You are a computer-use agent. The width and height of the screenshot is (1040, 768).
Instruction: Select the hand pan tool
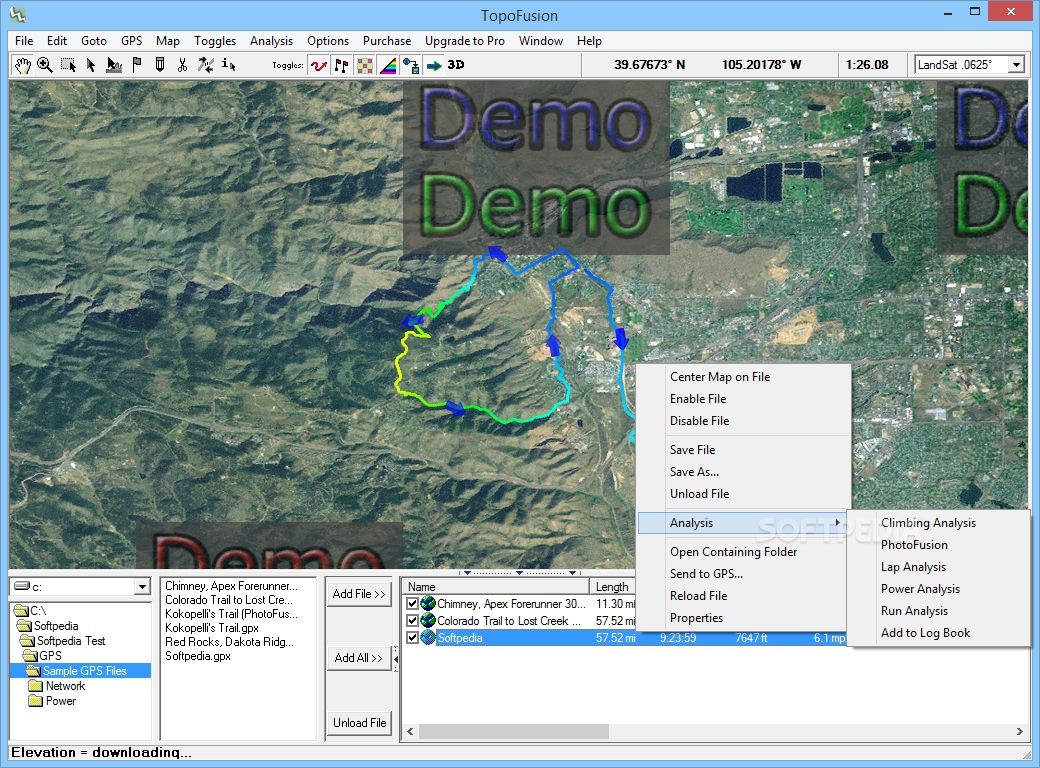click(x=23, y=65)
